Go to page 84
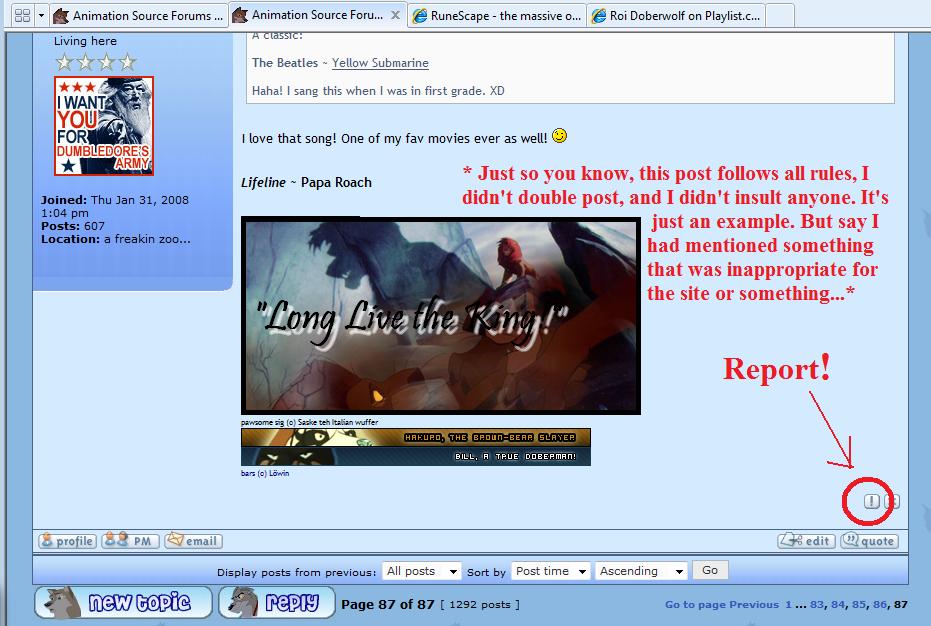 click(838, 605)
